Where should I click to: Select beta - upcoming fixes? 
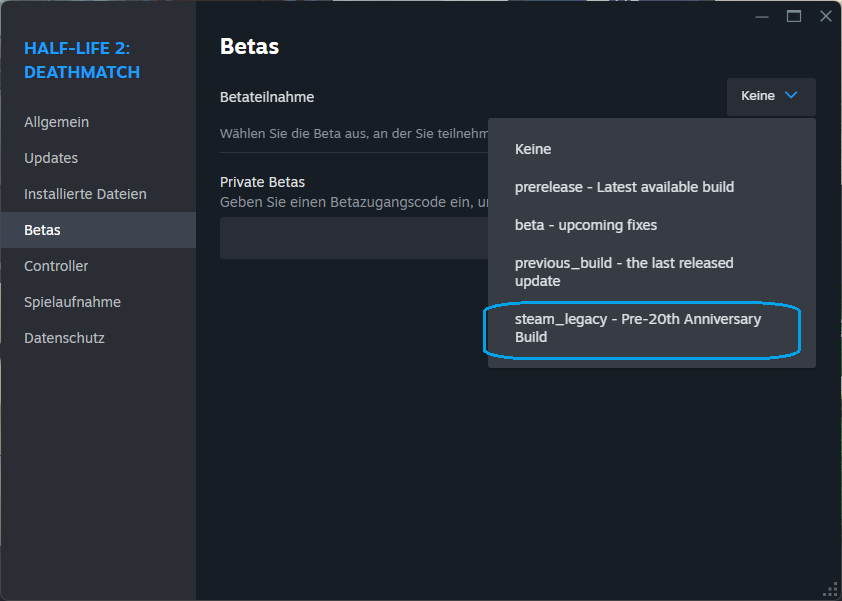pyautogui.click(x=585, y=225)
